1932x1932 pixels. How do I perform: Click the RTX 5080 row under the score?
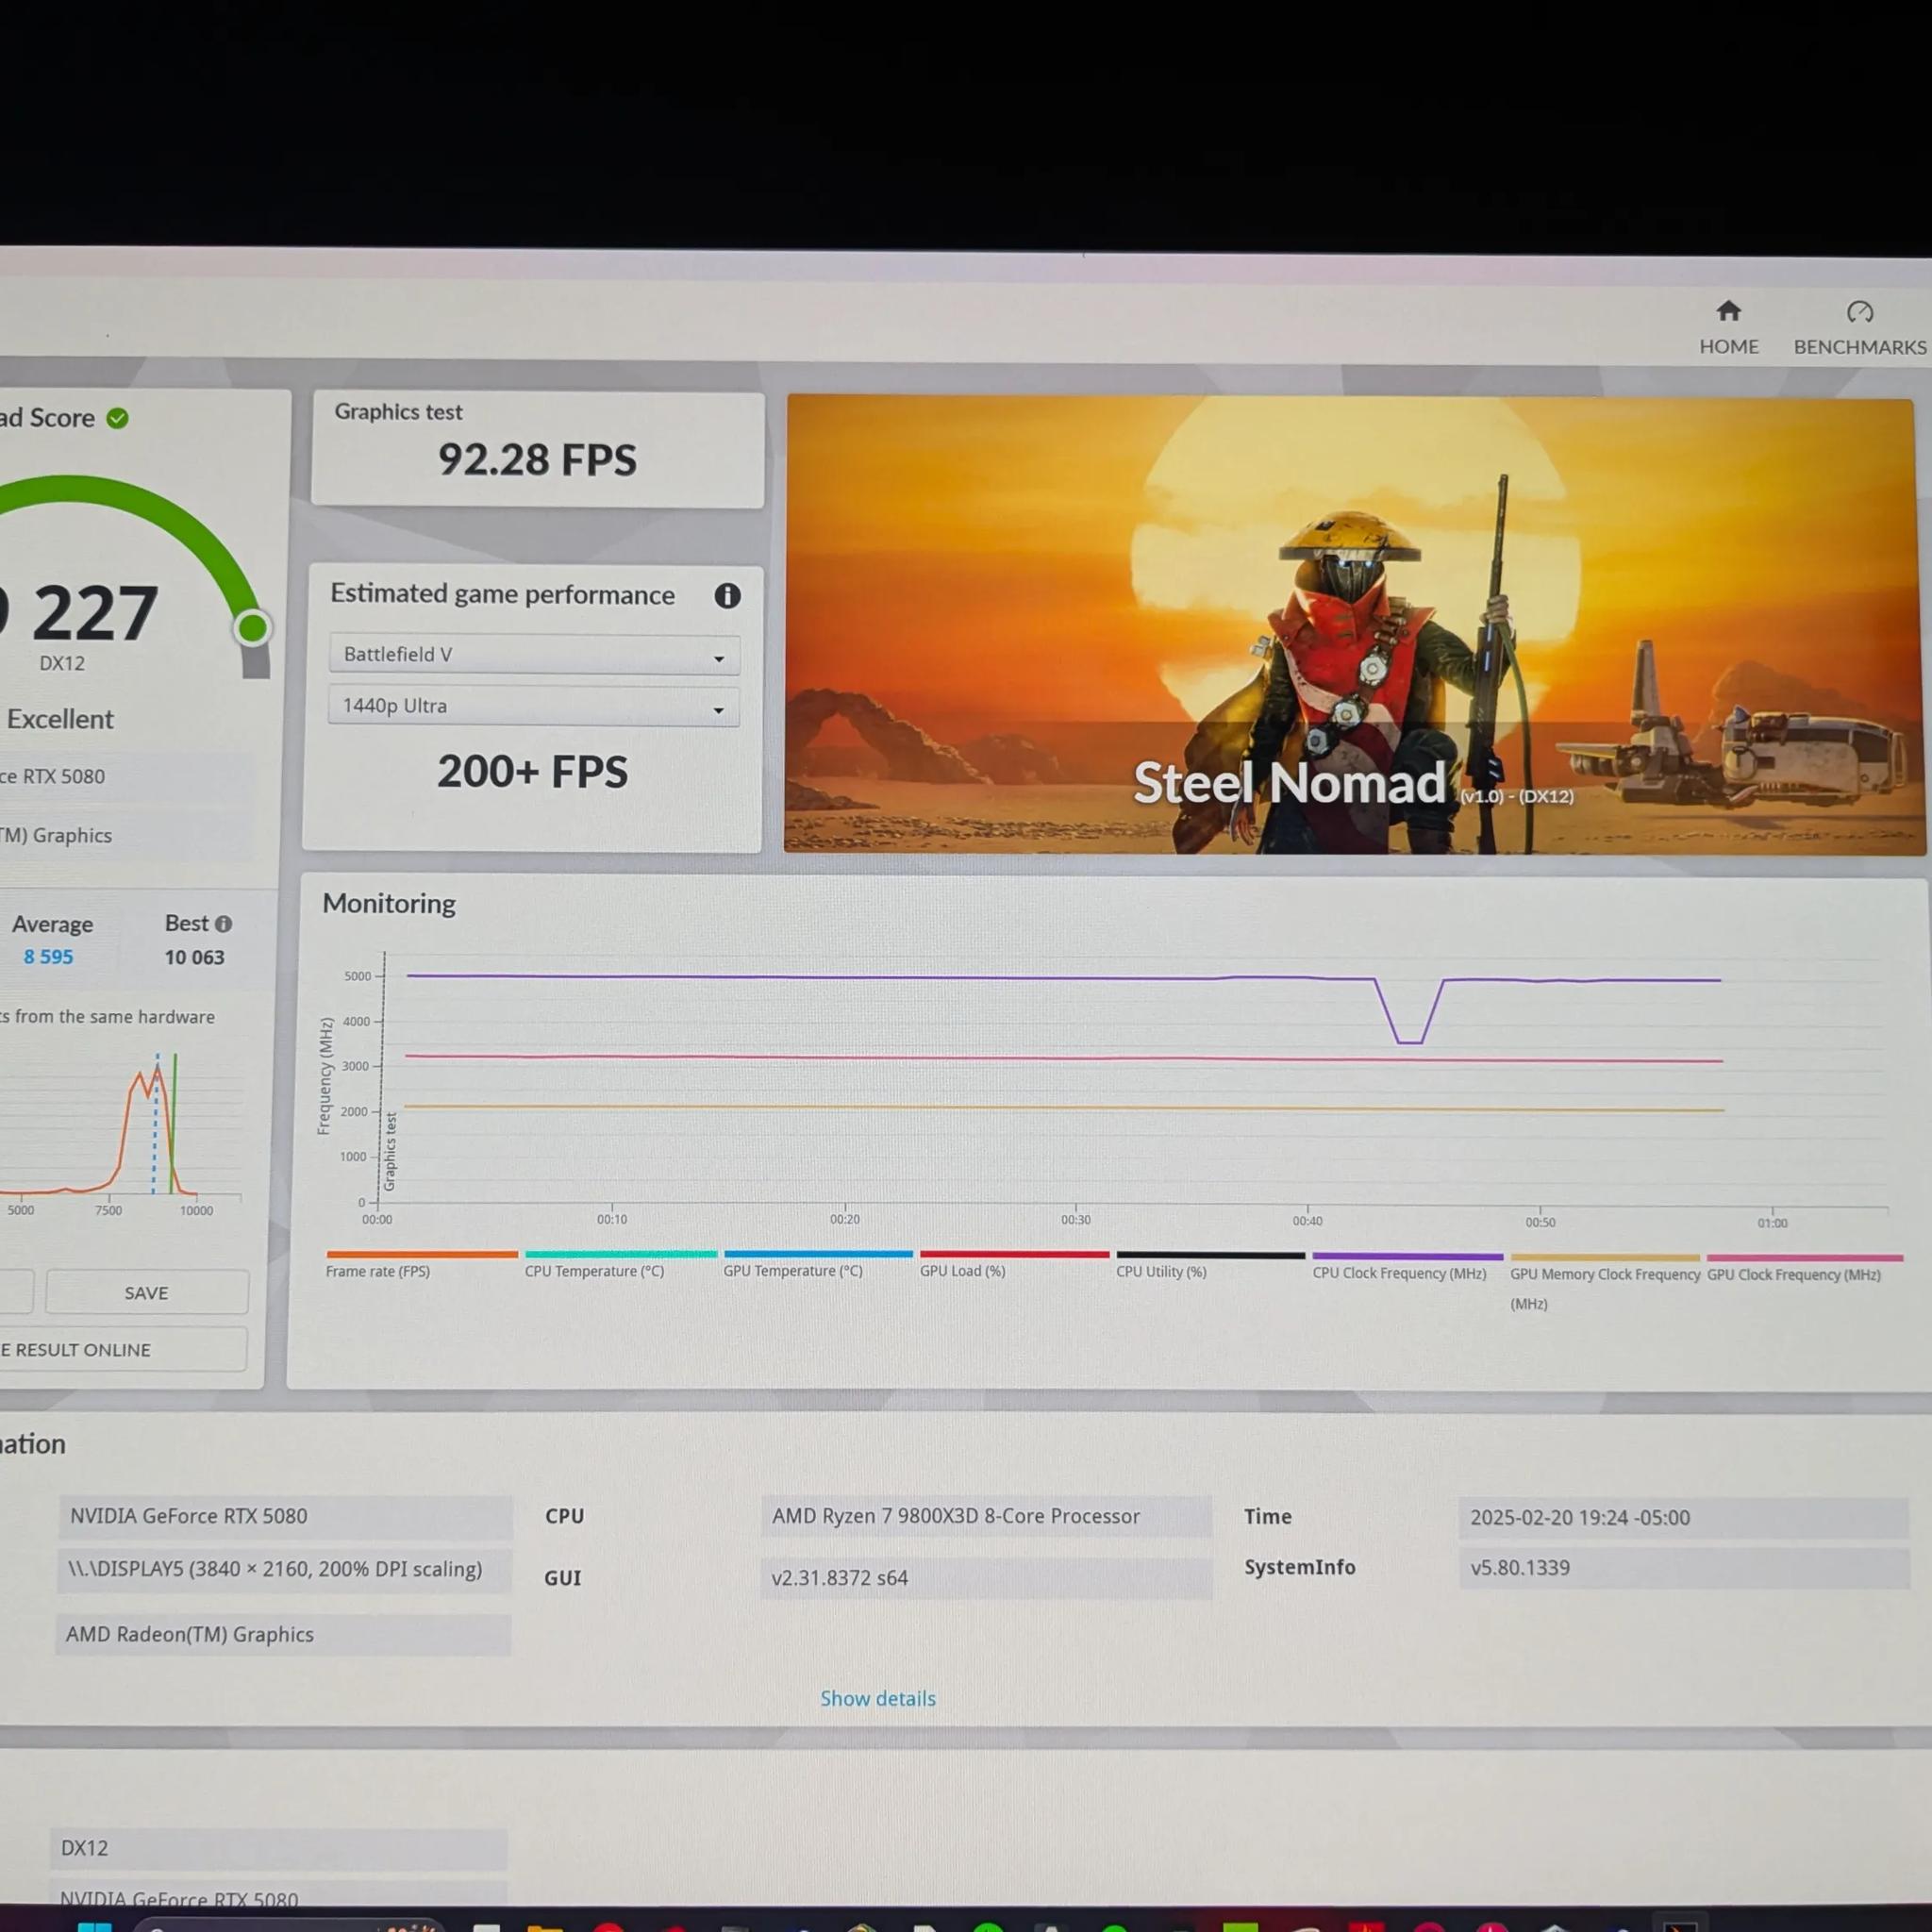click(x=125, y=776)
